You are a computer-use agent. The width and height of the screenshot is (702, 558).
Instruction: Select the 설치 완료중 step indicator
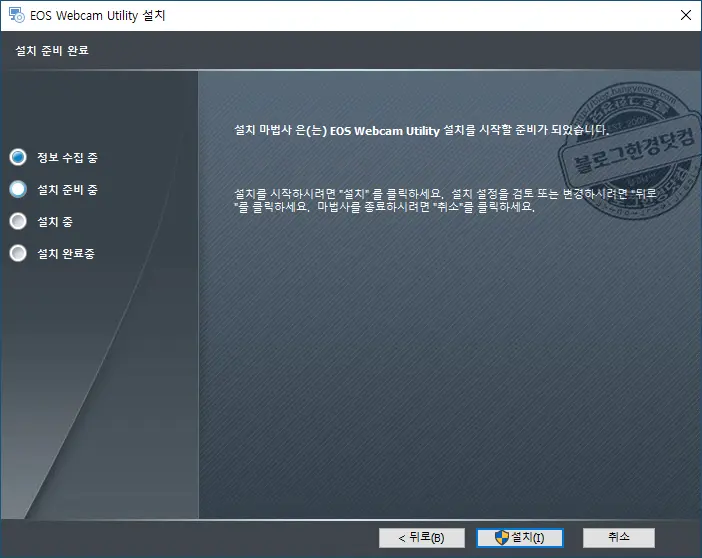click(x=18, y=253)
